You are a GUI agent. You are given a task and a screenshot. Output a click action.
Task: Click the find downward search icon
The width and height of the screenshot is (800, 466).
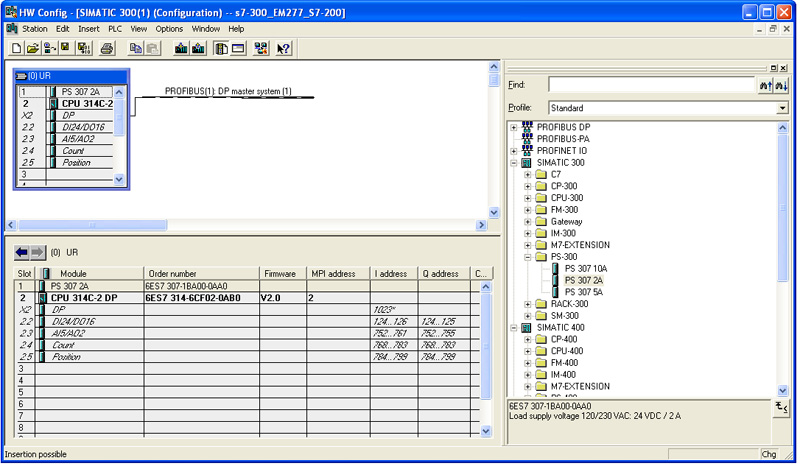781,85
